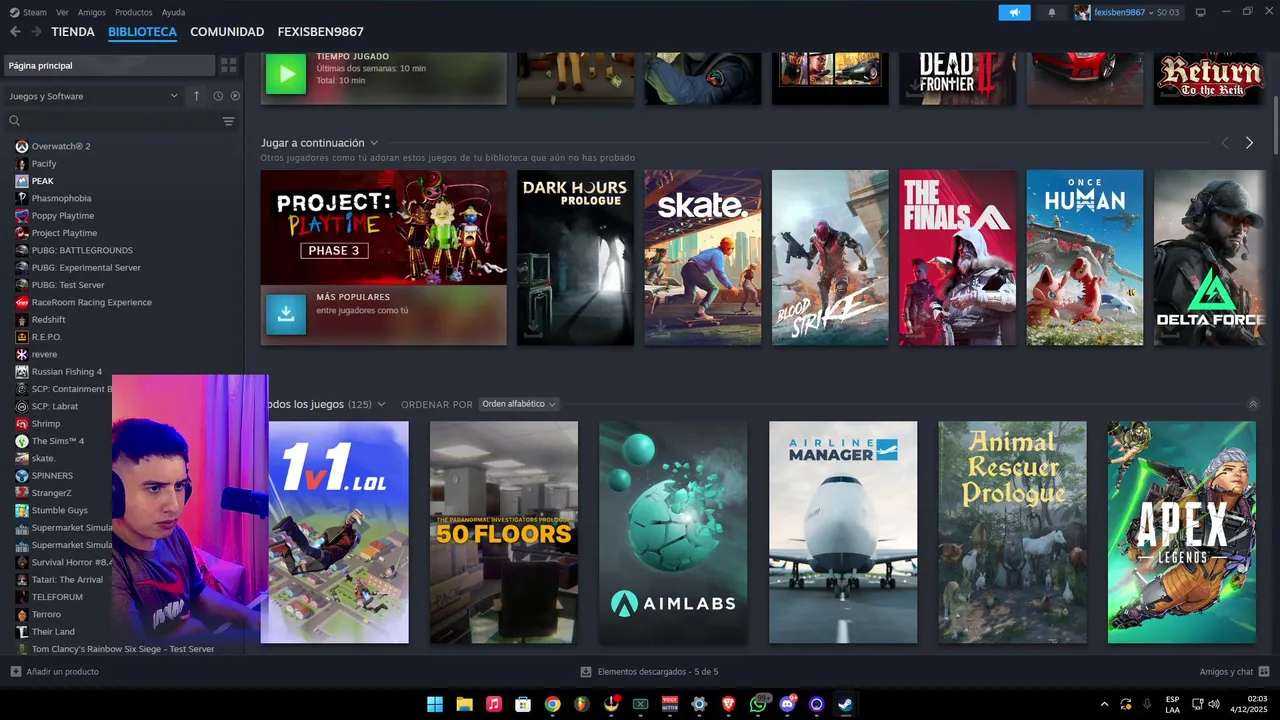Open File Explorer from taskbar

coord(464,704)
